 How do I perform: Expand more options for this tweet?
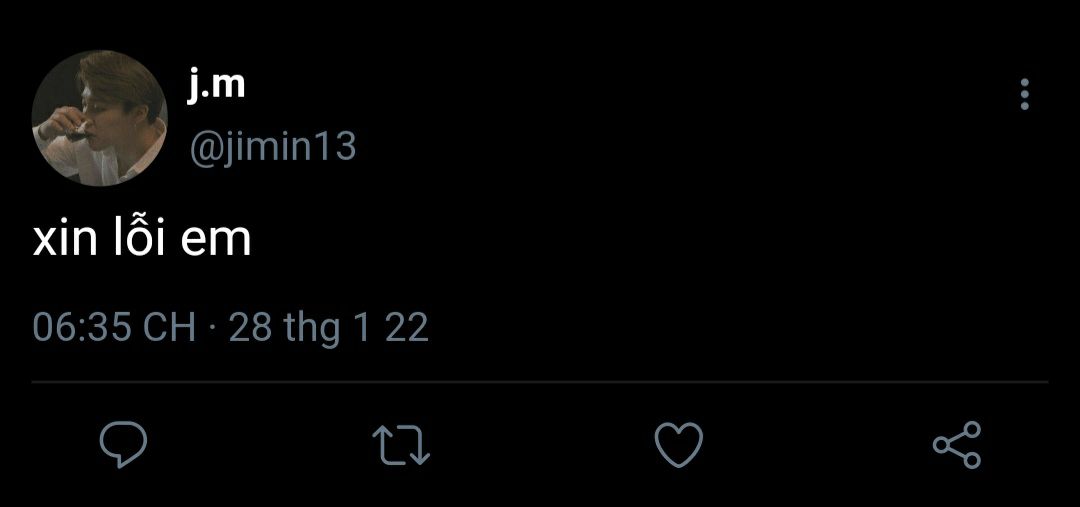click(x=1025, y=94)
